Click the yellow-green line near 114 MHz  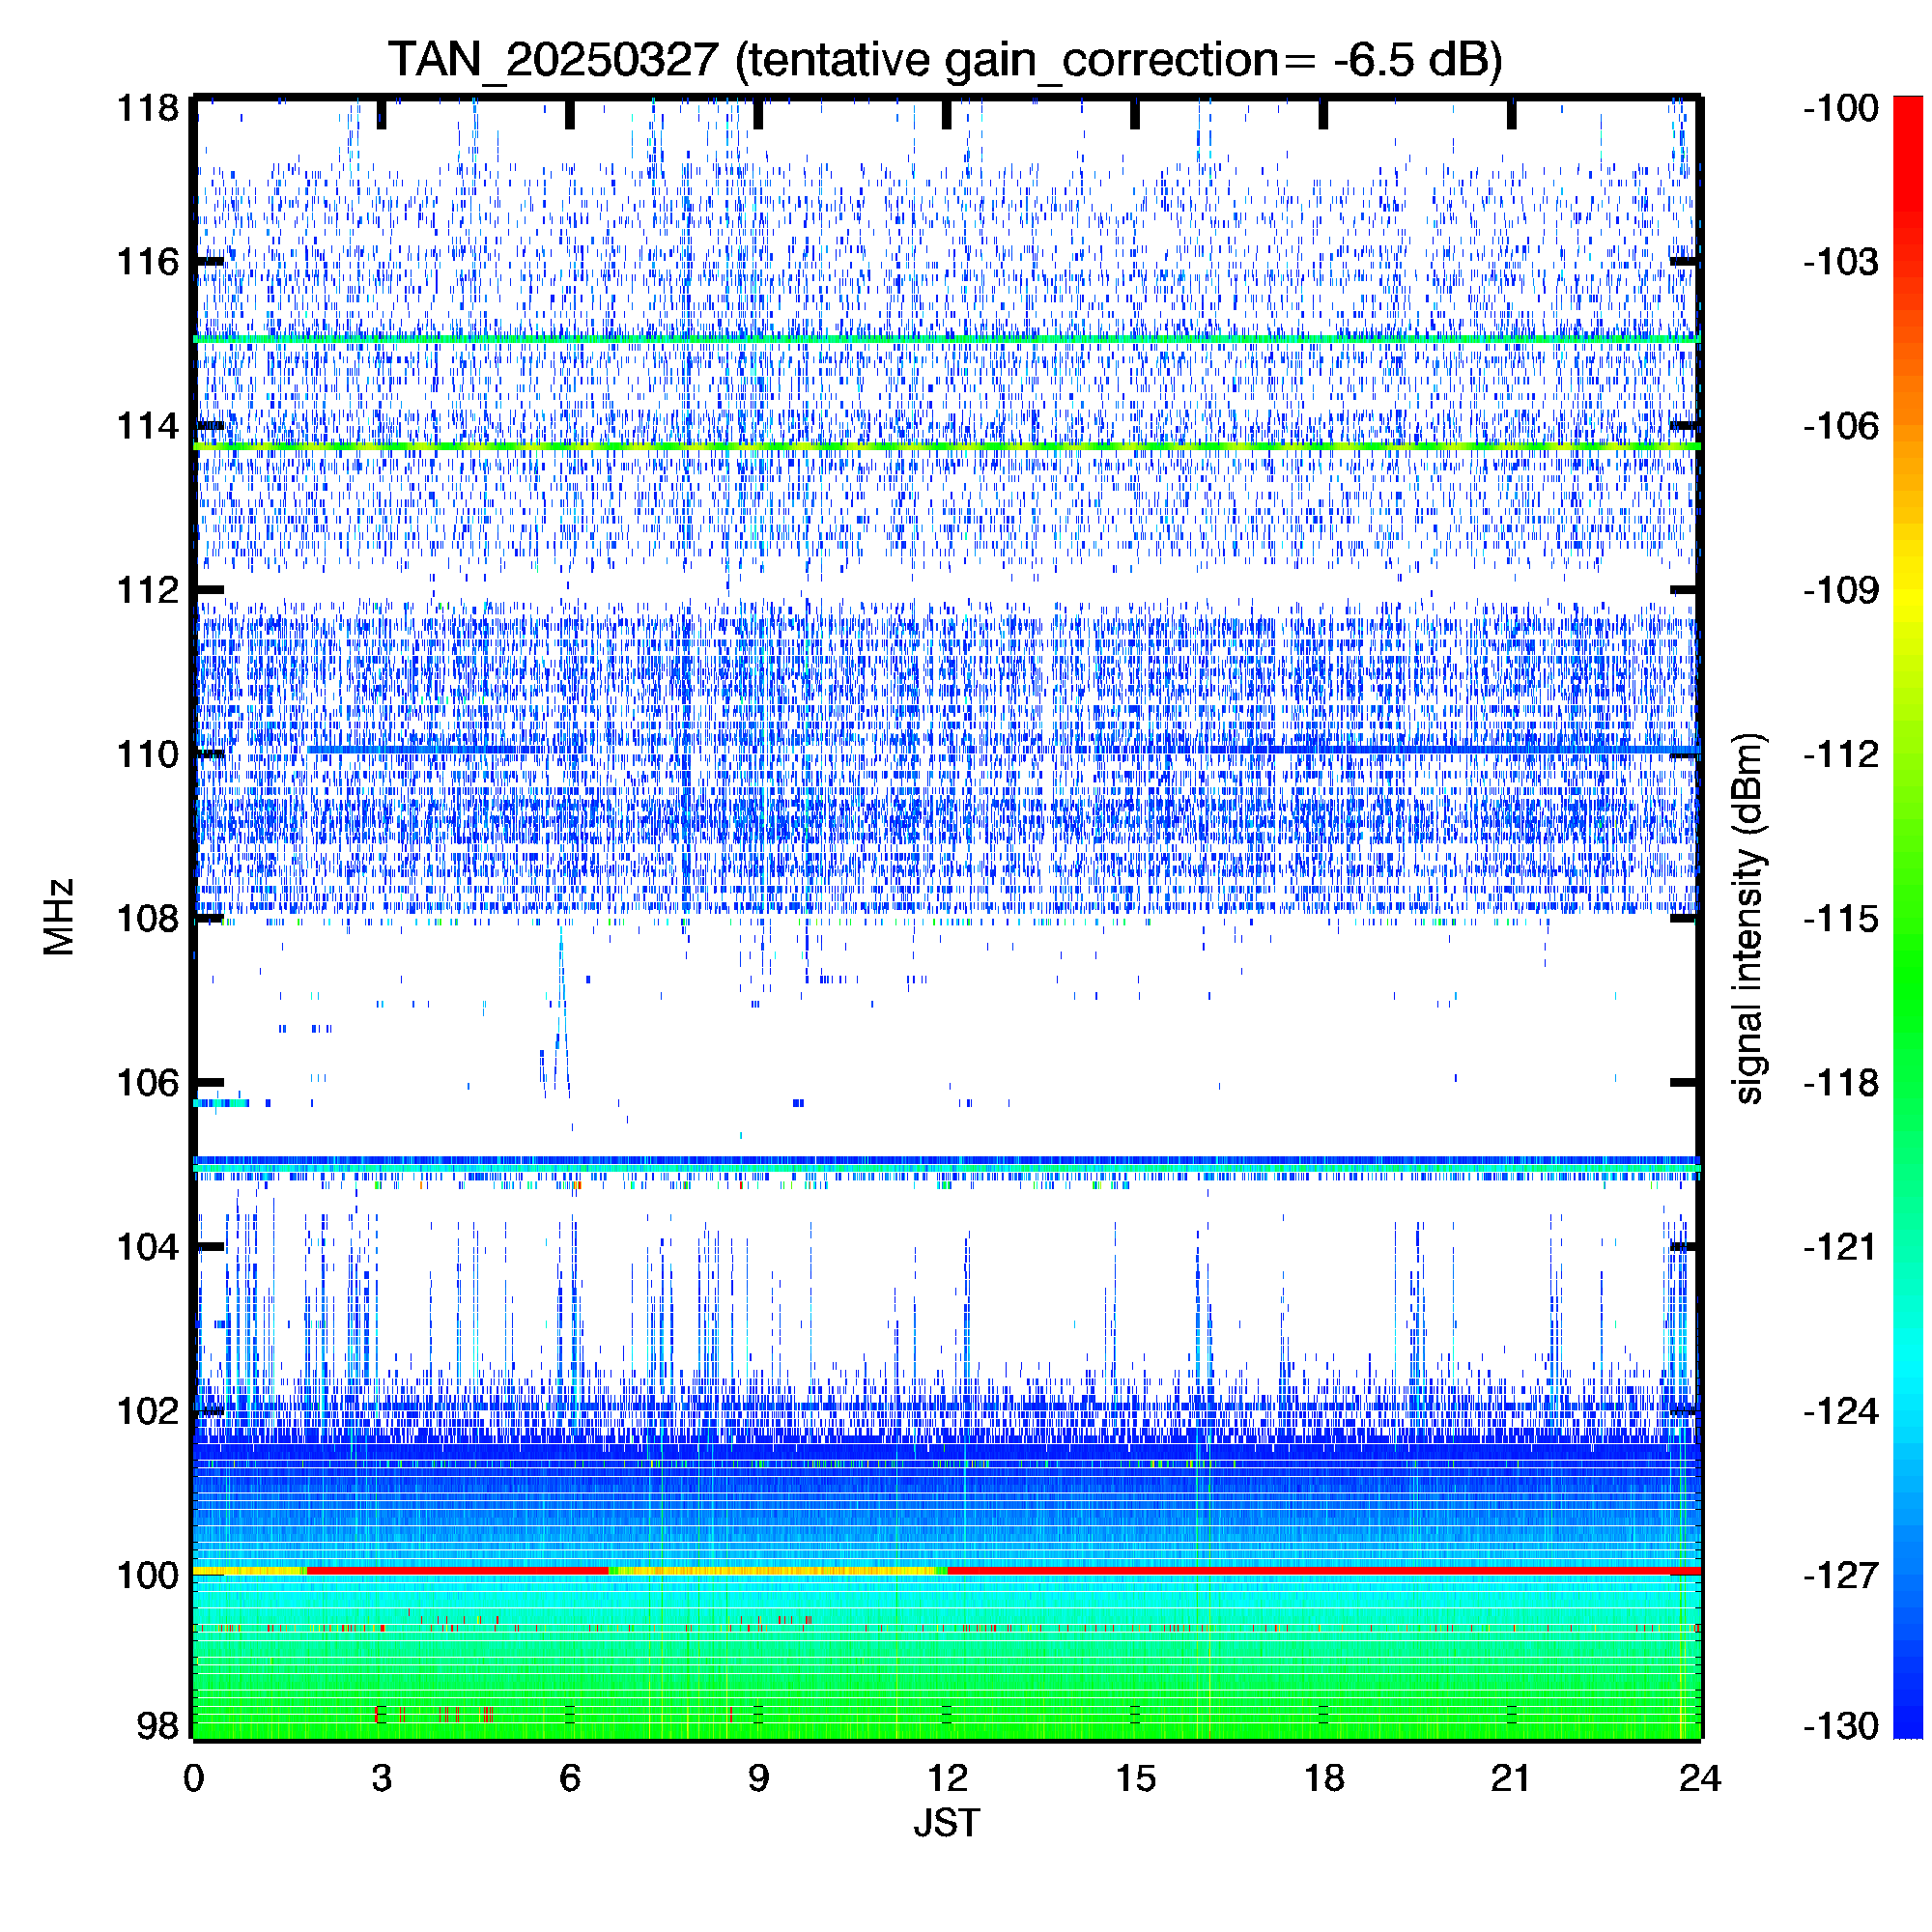click(x=944, y=446)
